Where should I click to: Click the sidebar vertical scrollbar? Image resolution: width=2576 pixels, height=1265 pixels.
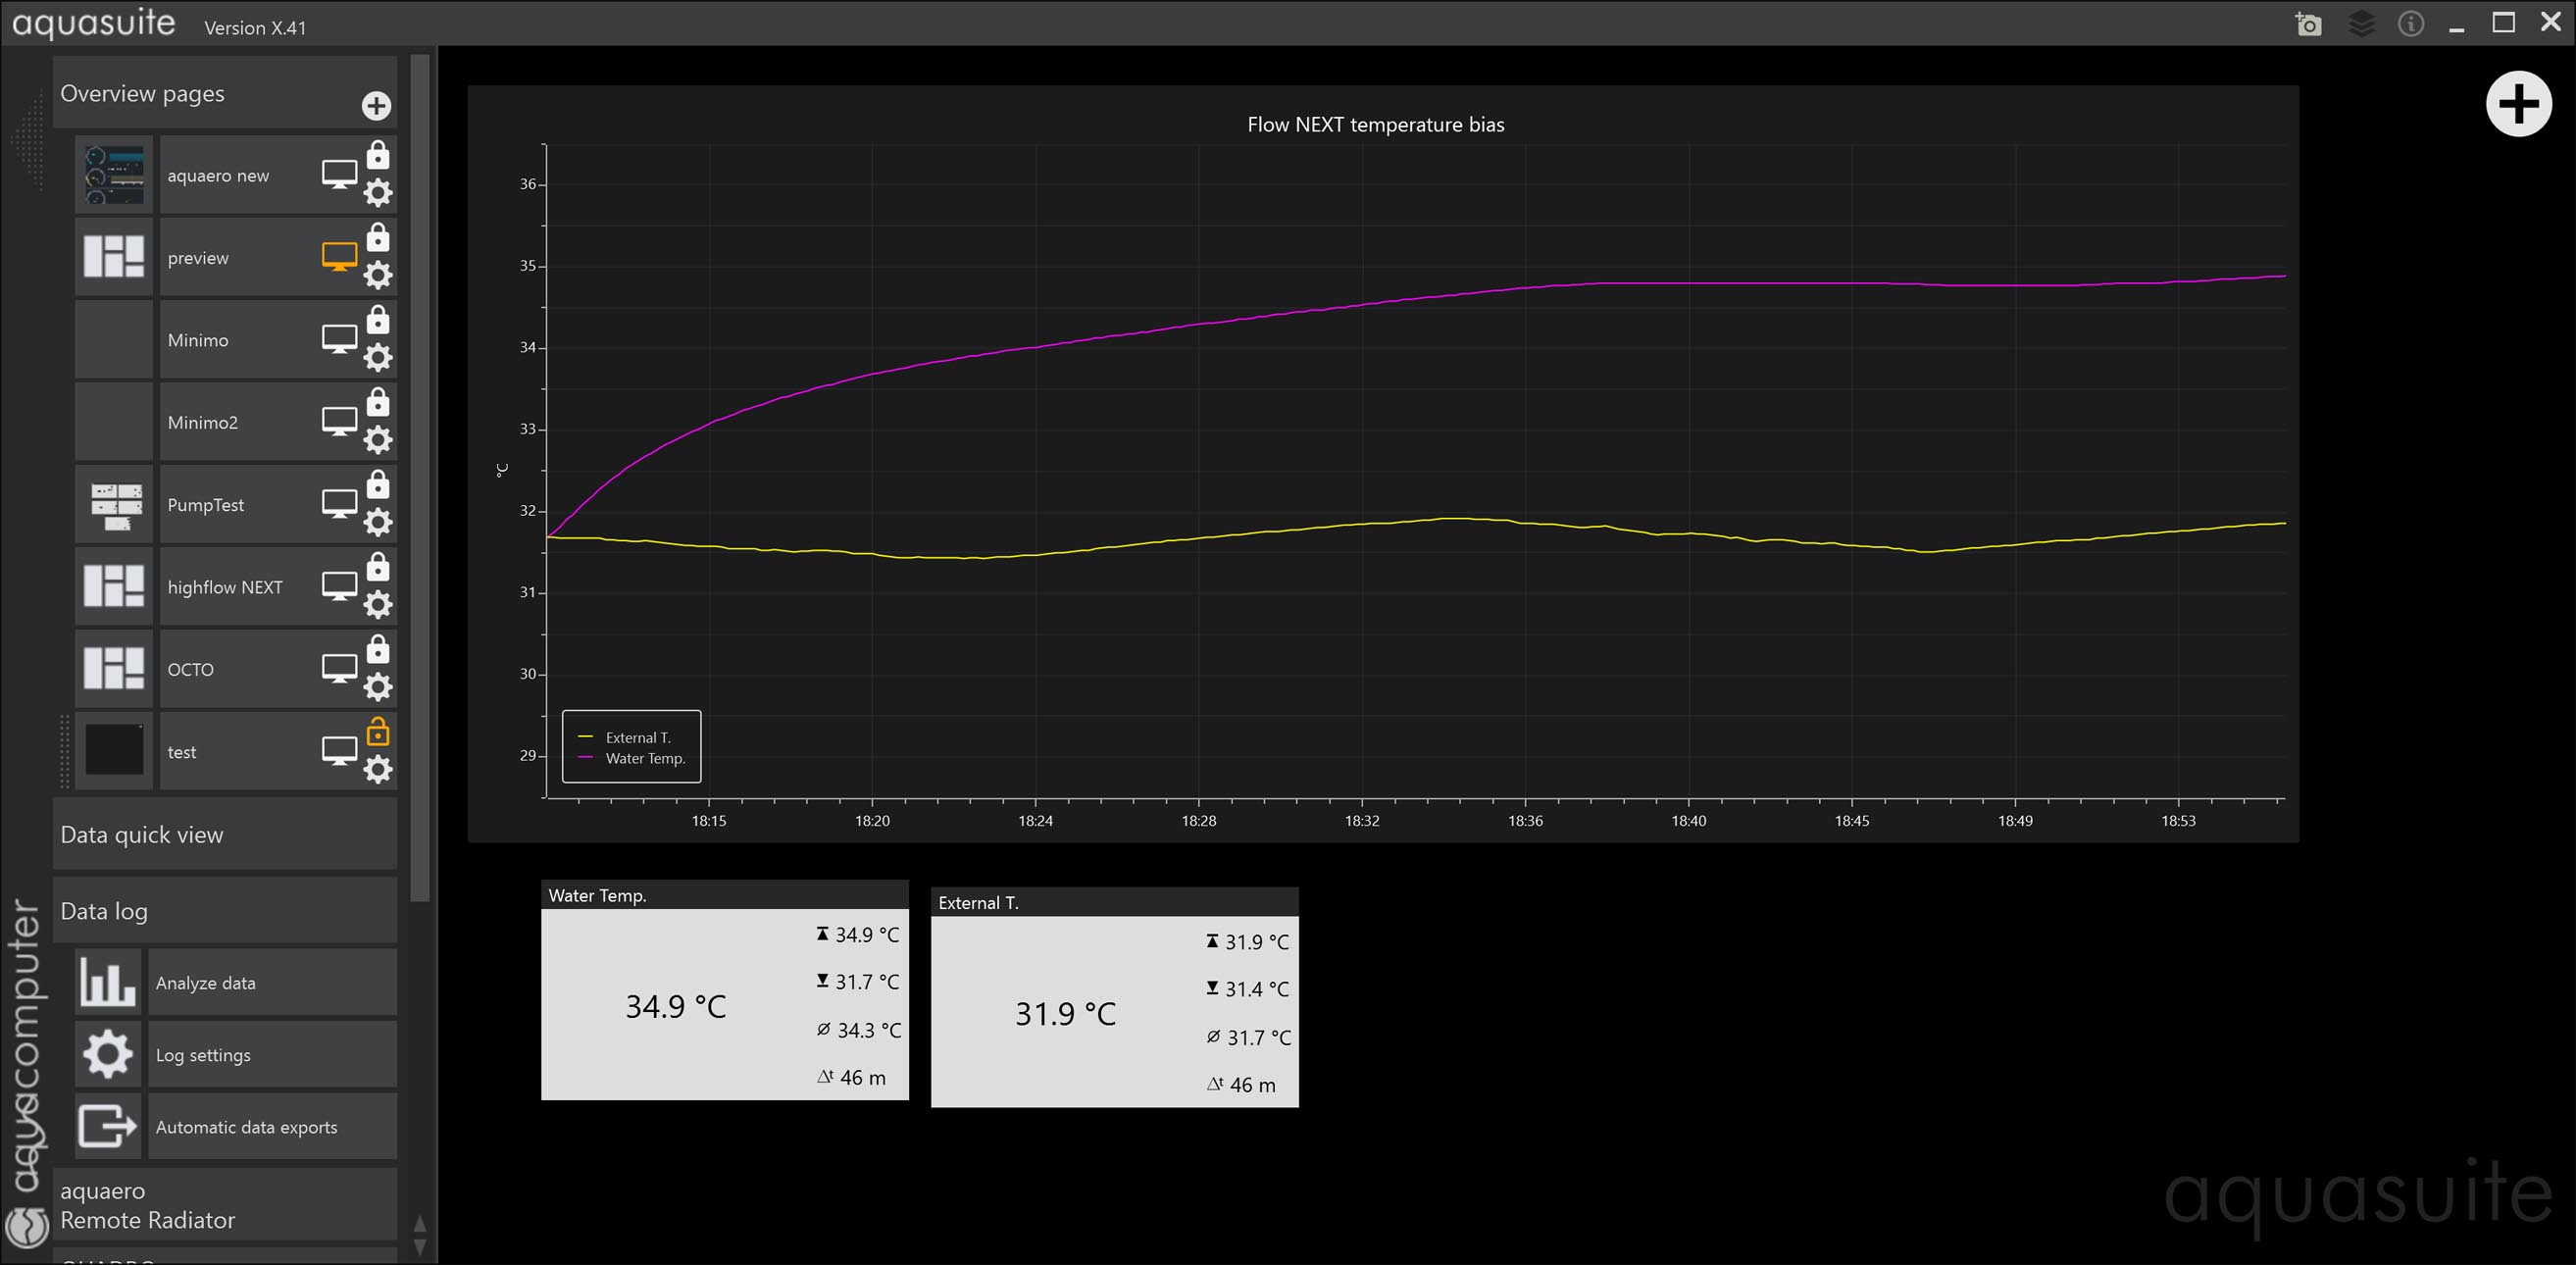(x=420, y=480)
